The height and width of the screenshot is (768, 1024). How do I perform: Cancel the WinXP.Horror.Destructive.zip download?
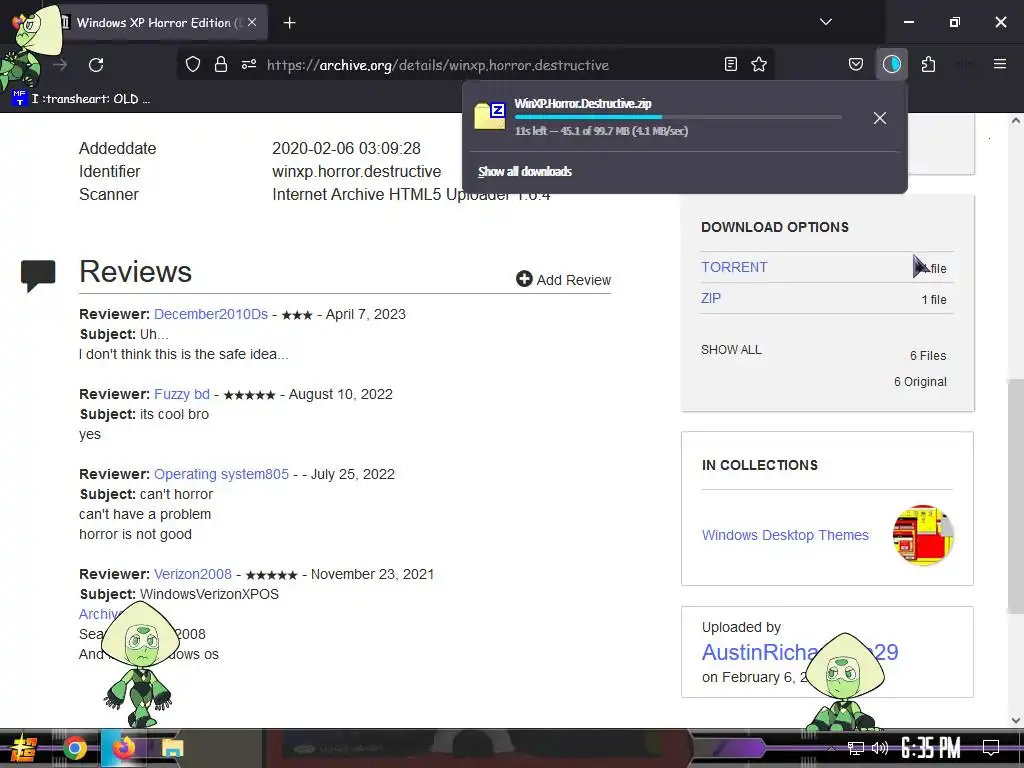click(x=880, y=118)
